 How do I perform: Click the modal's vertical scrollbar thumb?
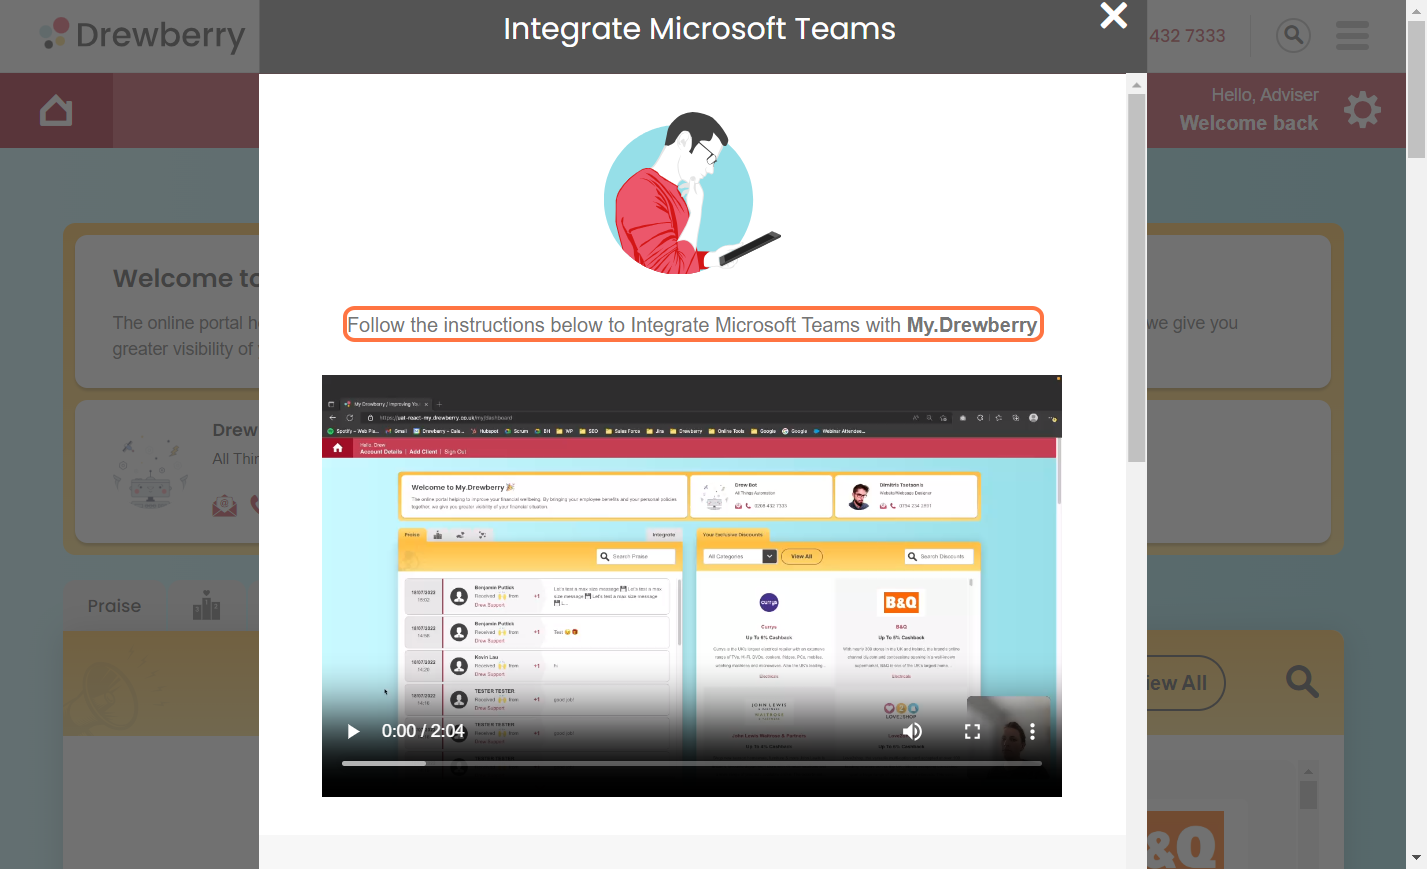click(x=1136, y=278)
